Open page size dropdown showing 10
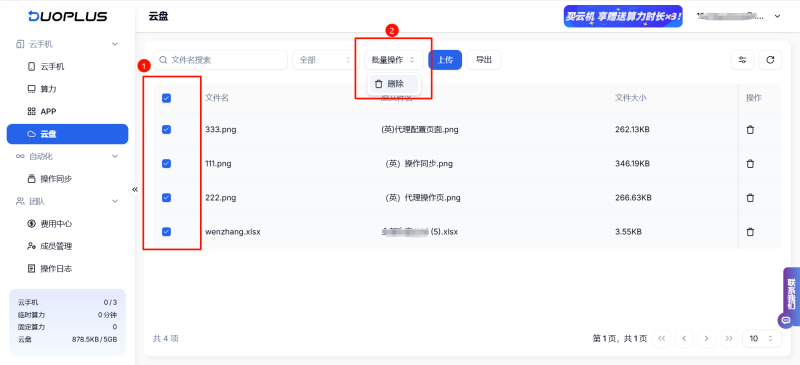800x365 pixels. coord(762,338)
